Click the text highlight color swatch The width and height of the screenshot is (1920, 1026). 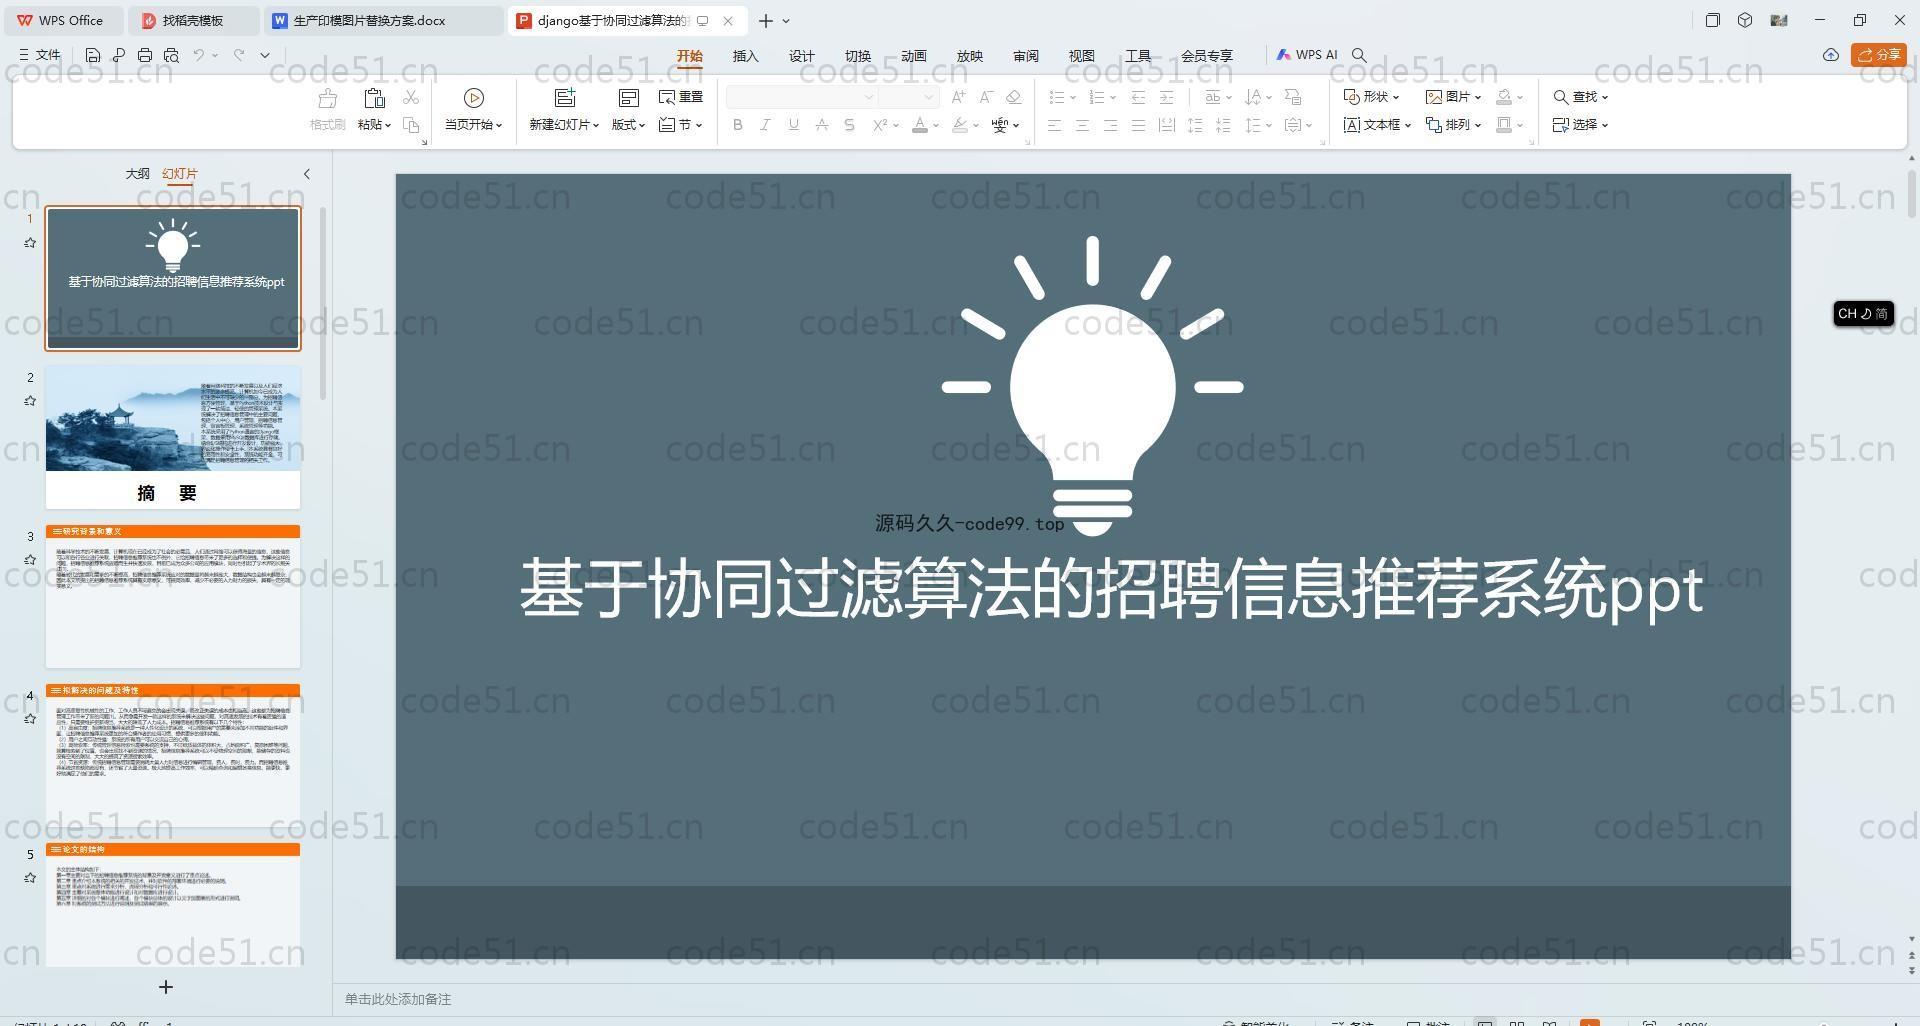pyautogui.click(x=960, y=125)
